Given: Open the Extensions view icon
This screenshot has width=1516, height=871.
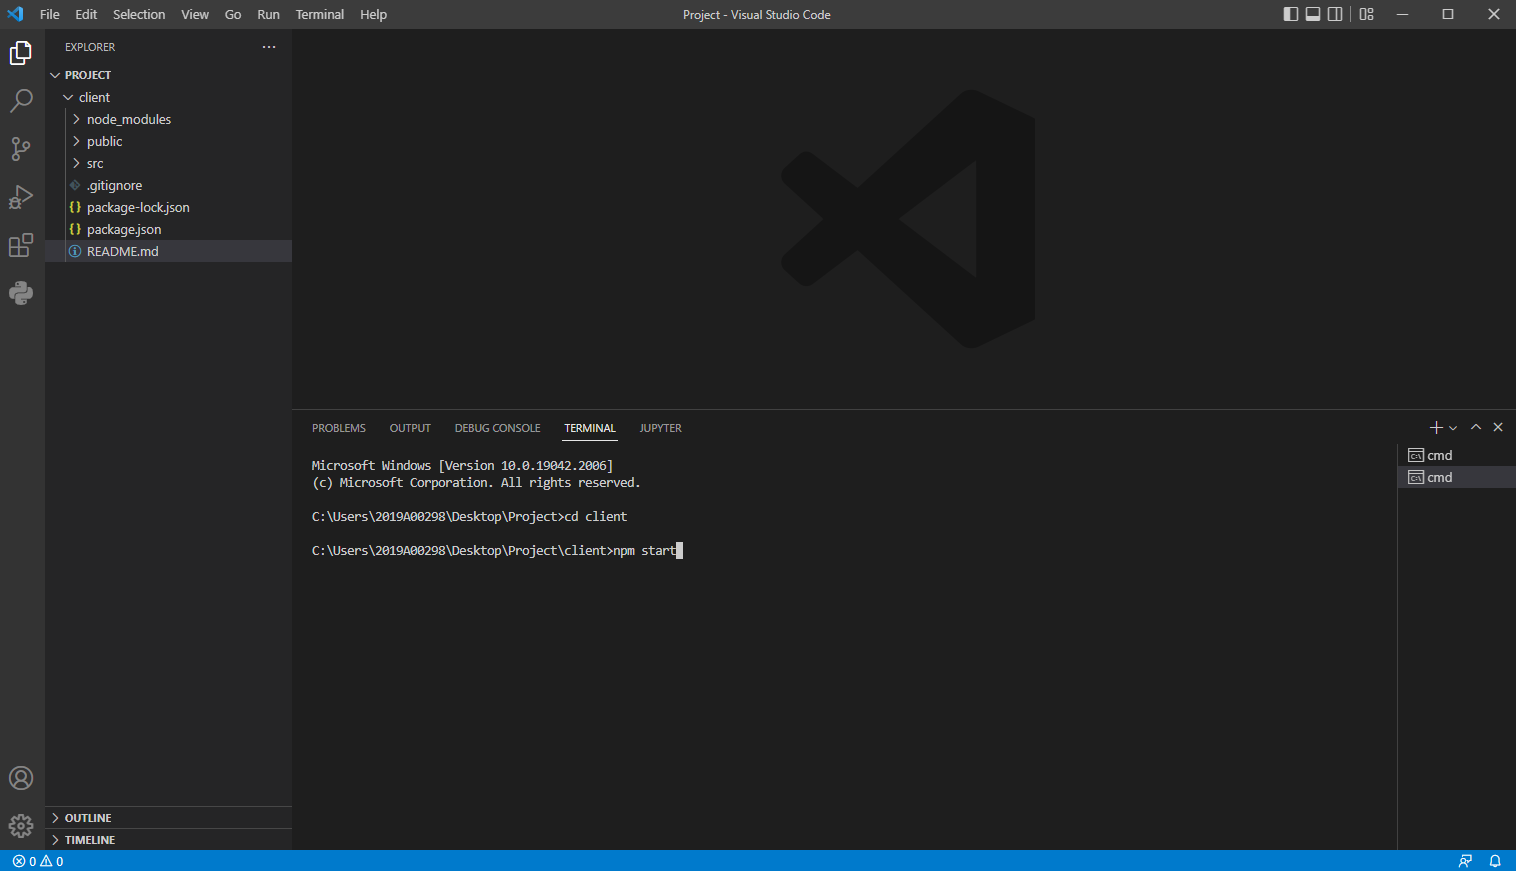Looking at the screenshot, I should (21, 245).
